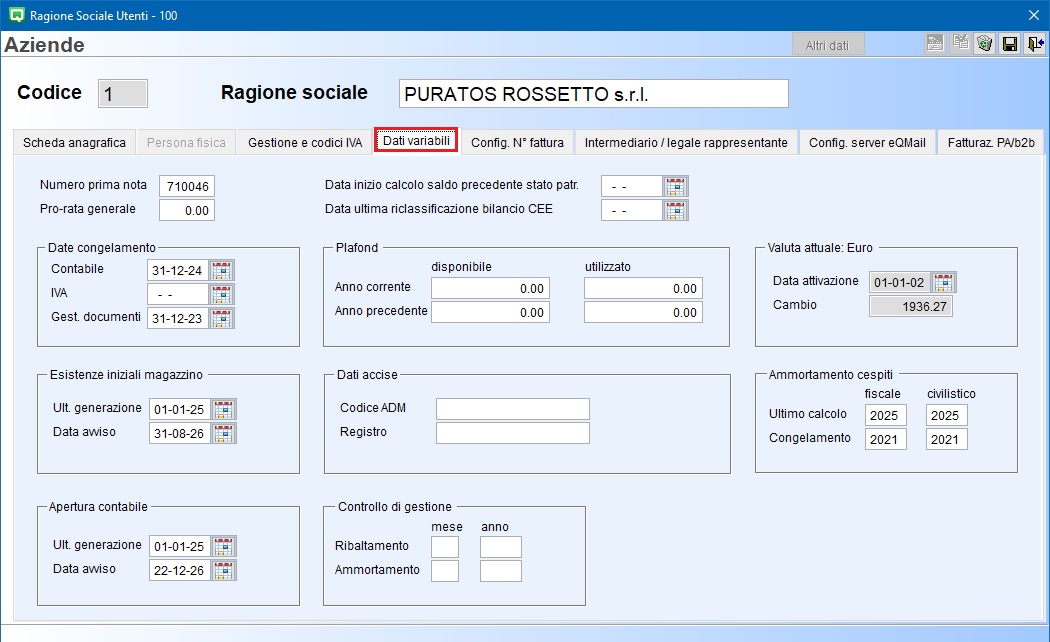1050x642 pixels.
Task: Click Ultimo calcolo fiscale year field
Action: pyautogui.click(x=885, y=415)
